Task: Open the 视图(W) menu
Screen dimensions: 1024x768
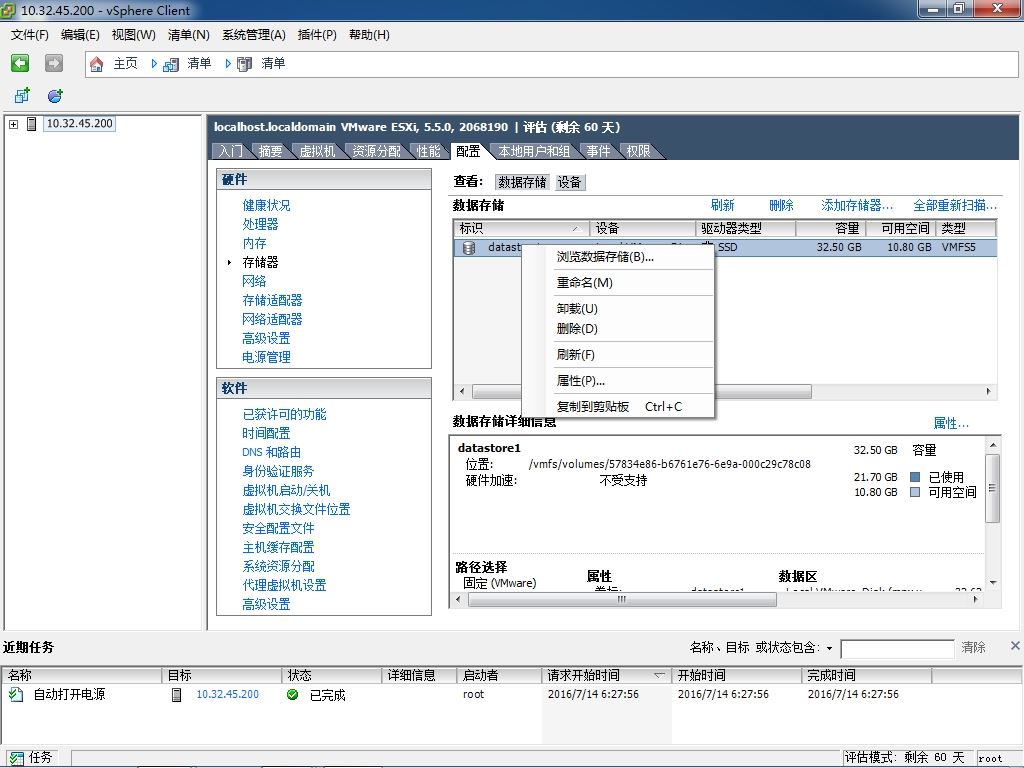Action: tap(133, 35)
